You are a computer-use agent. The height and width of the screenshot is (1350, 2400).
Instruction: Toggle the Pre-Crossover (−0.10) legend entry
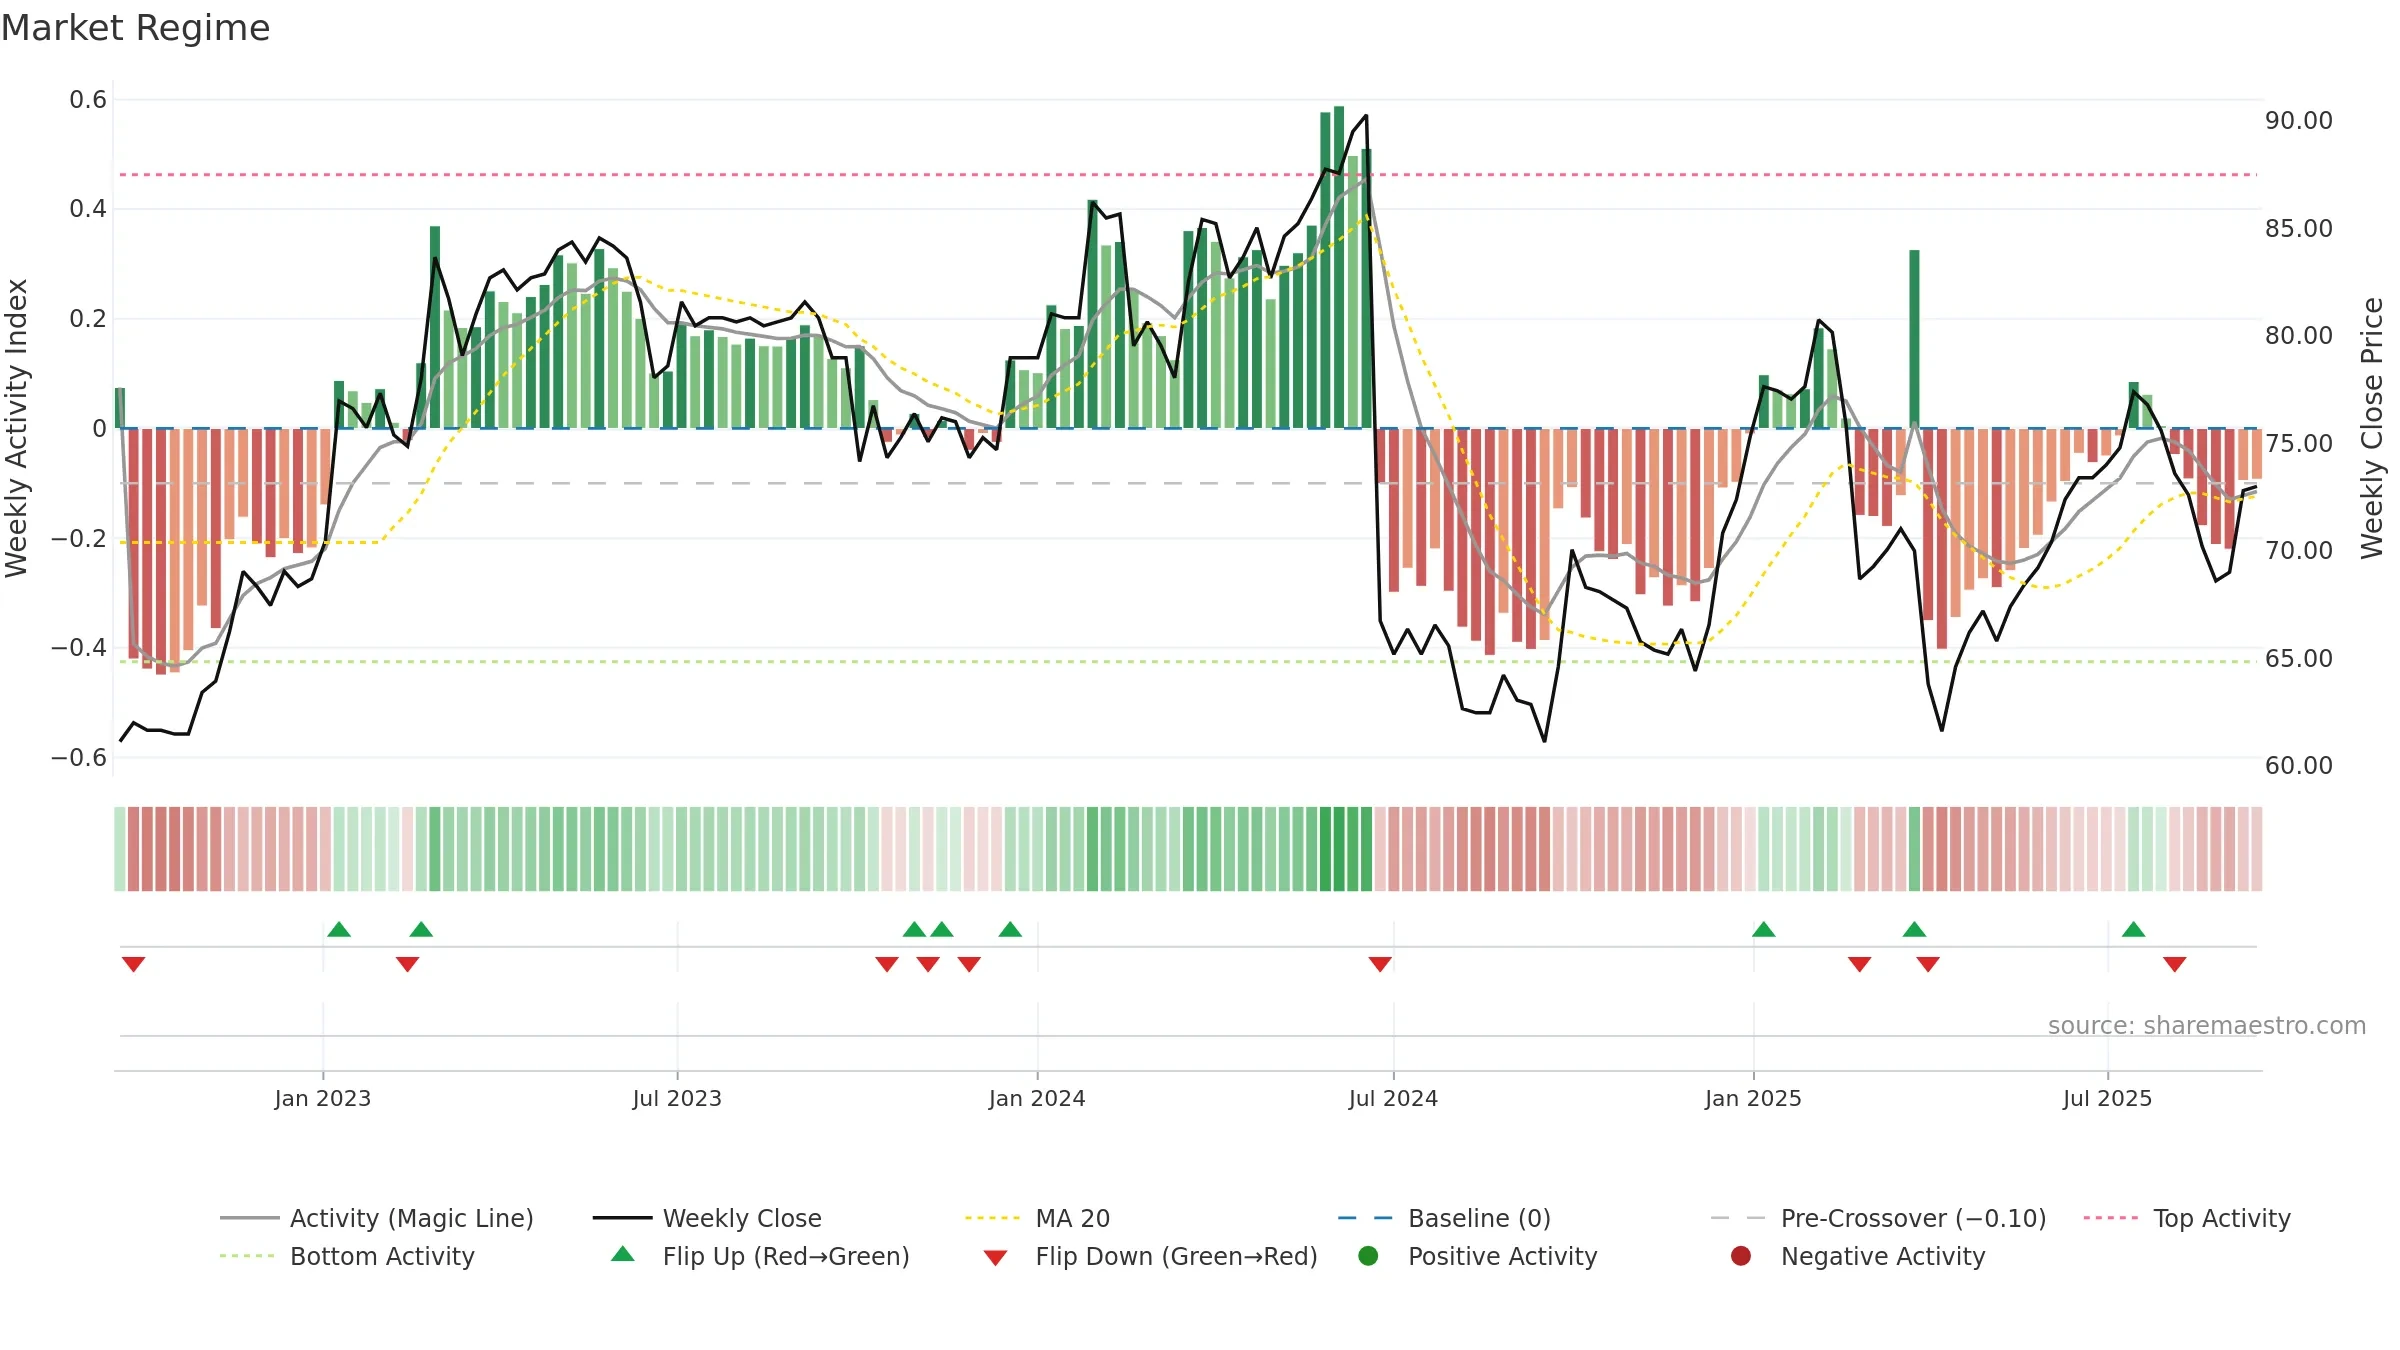point(1878,1218)
